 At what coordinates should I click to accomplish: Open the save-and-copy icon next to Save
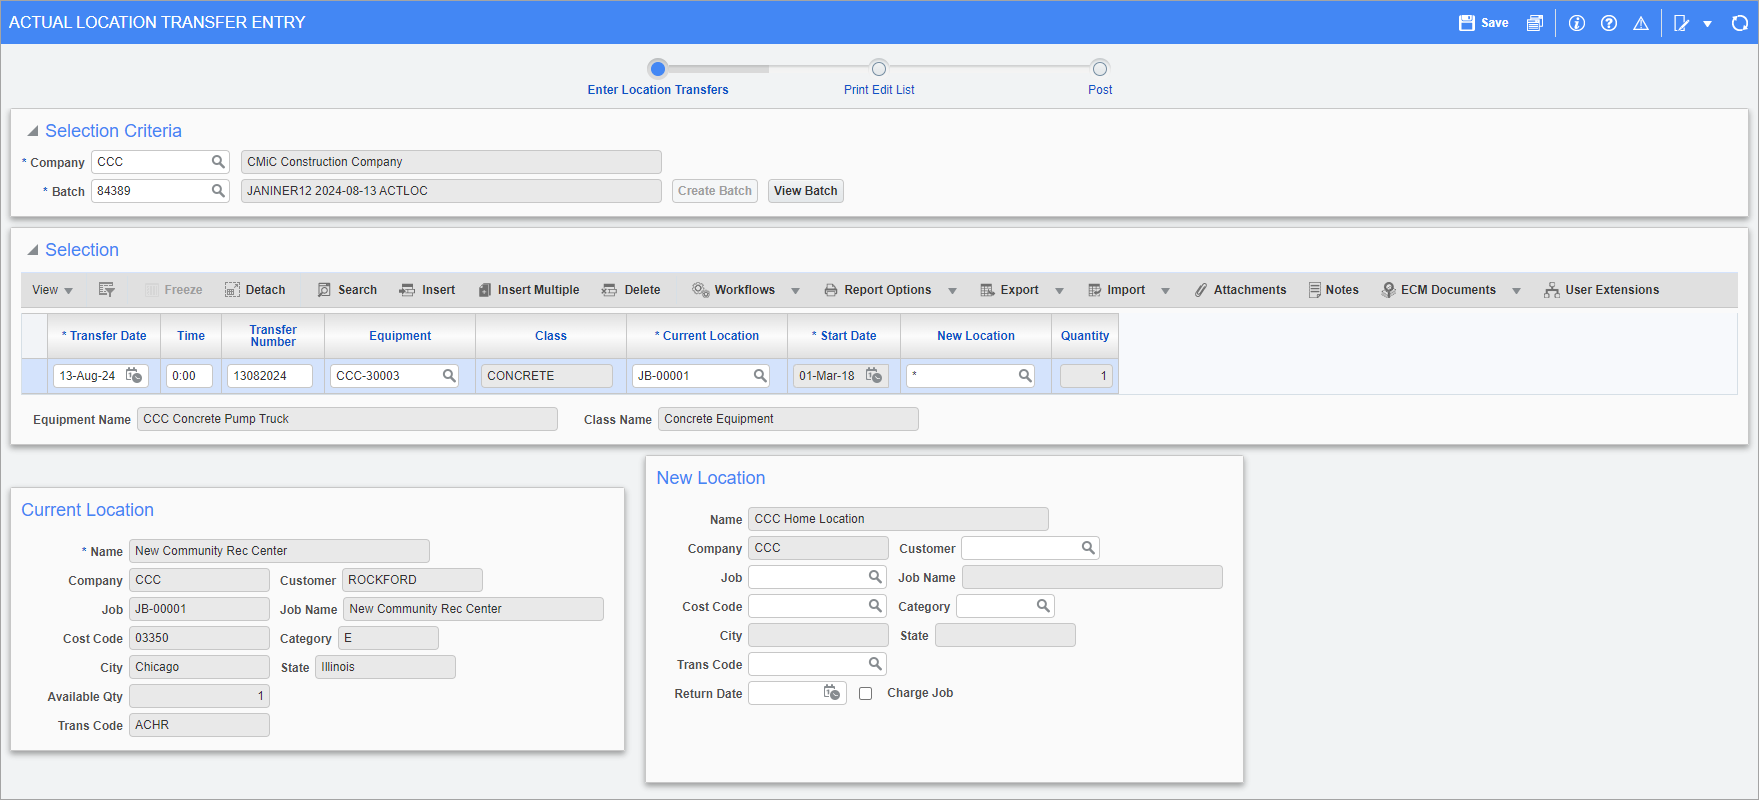pyautogui.click(x=1535, y=23)
